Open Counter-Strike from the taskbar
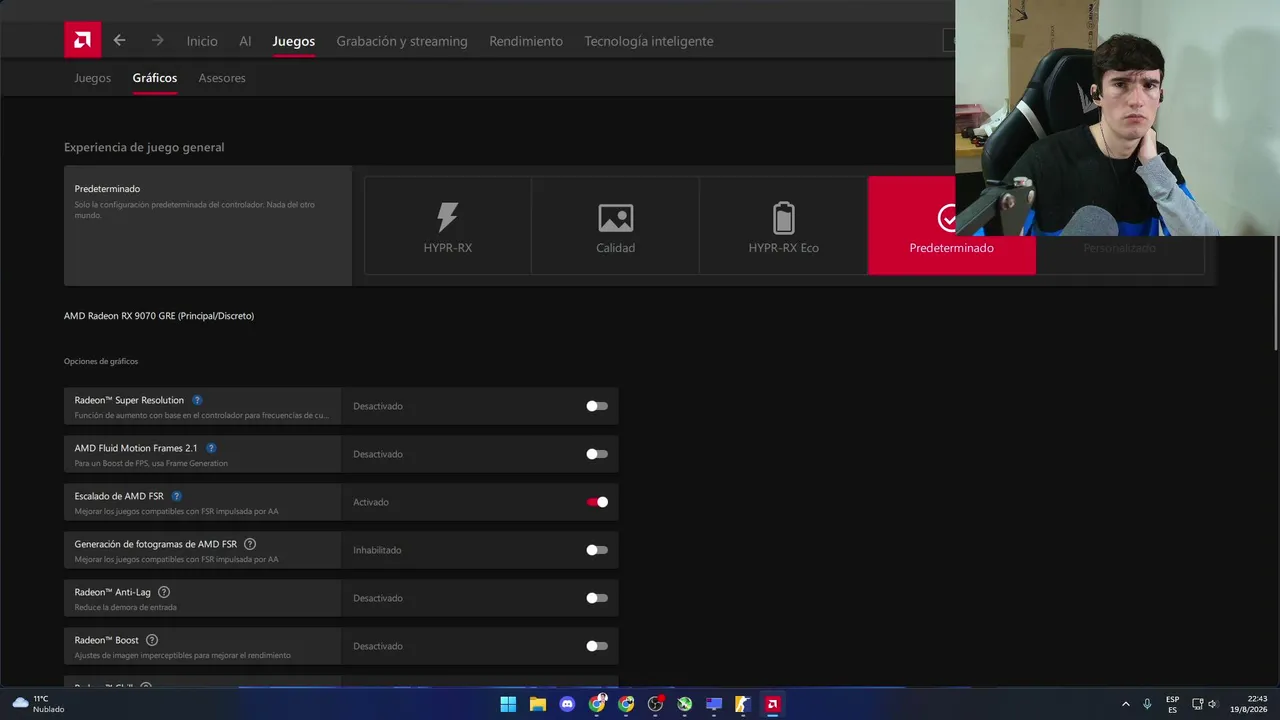Image resolution: width=1280 pixels, height=720 pixels. (x=743, y=704)
